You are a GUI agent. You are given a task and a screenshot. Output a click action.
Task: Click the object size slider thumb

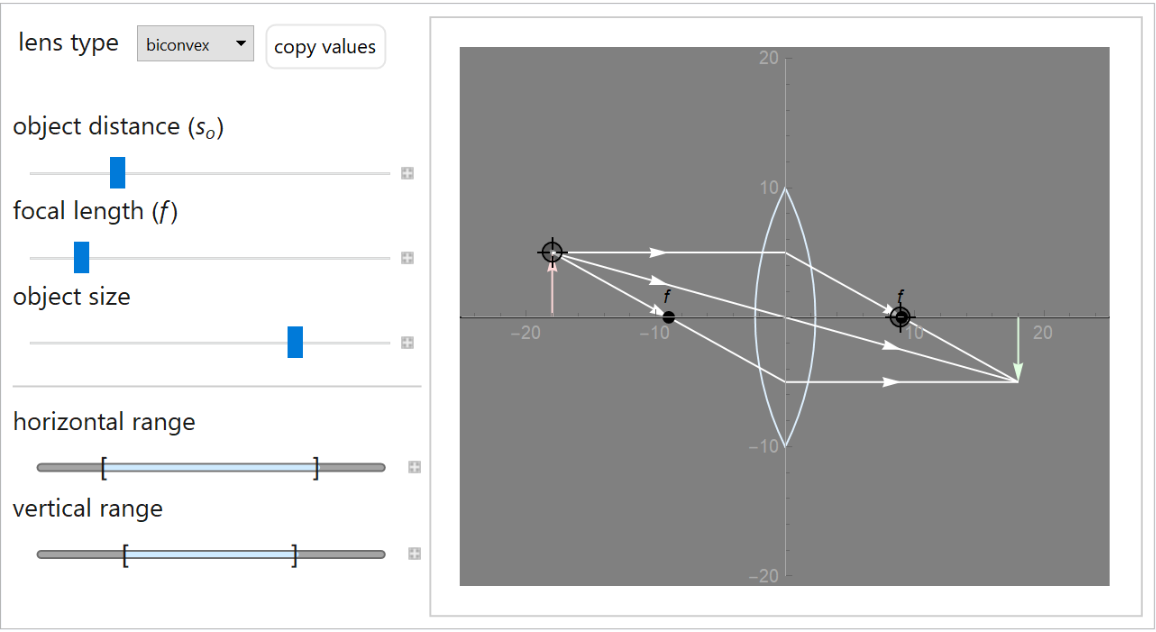point(295,342)
